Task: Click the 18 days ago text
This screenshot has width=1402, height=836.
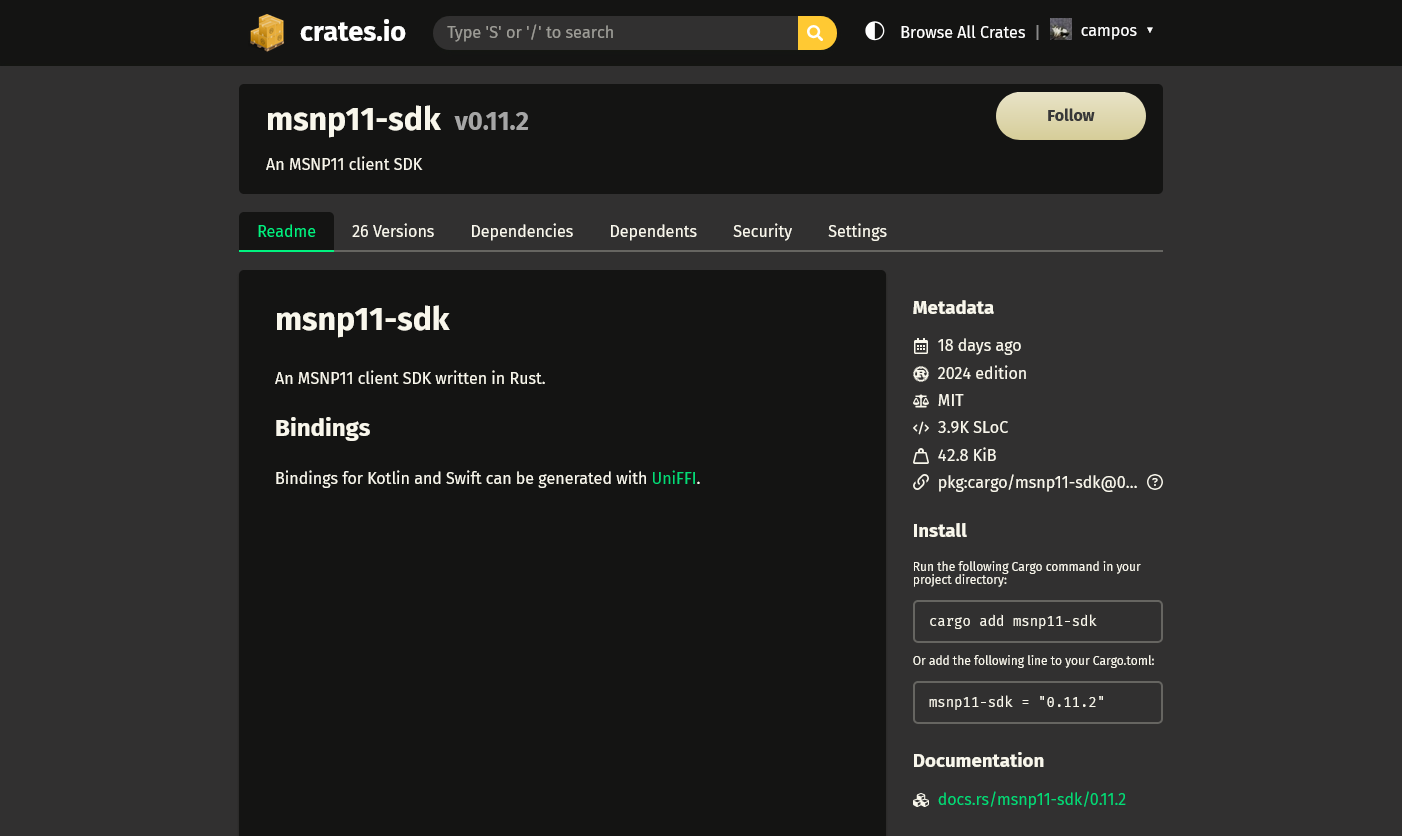Action: (979, 346)
